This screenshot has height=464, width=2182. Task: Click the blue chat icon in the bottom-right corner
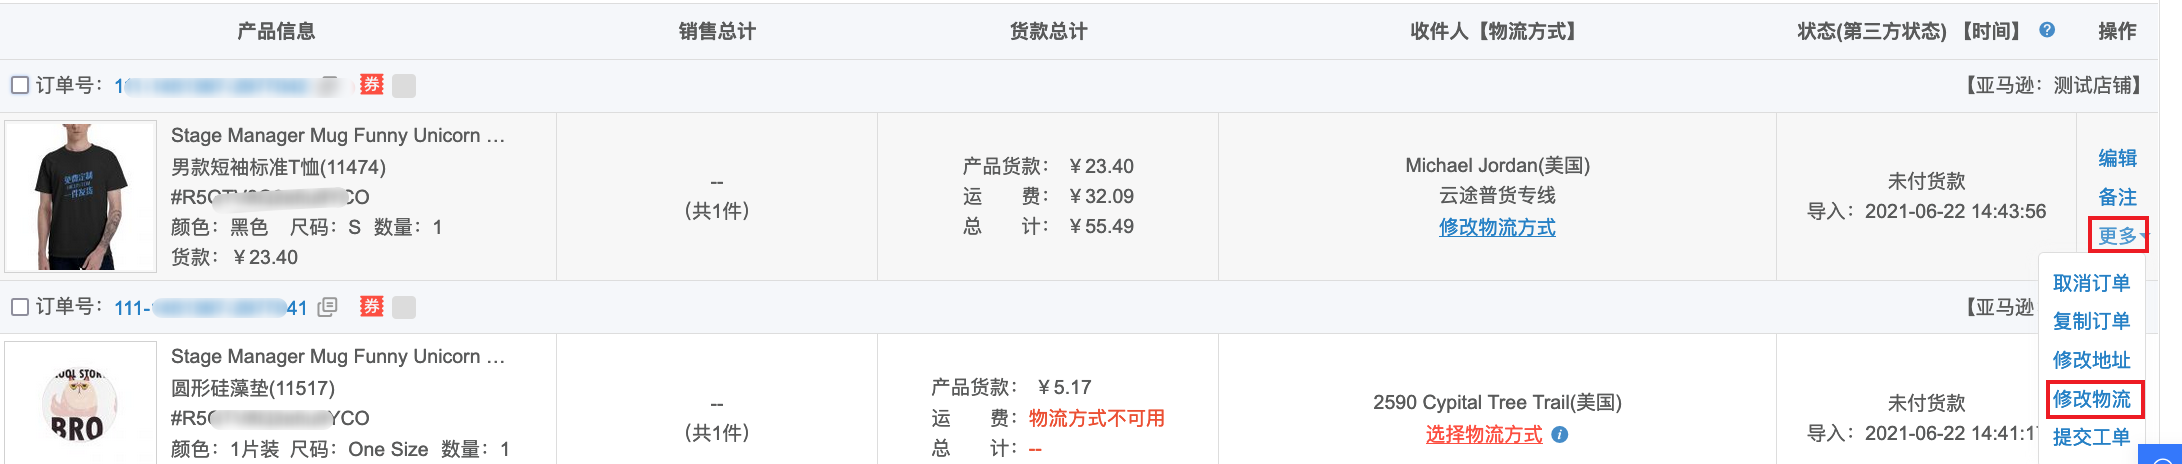click(x=2160, y=456)
